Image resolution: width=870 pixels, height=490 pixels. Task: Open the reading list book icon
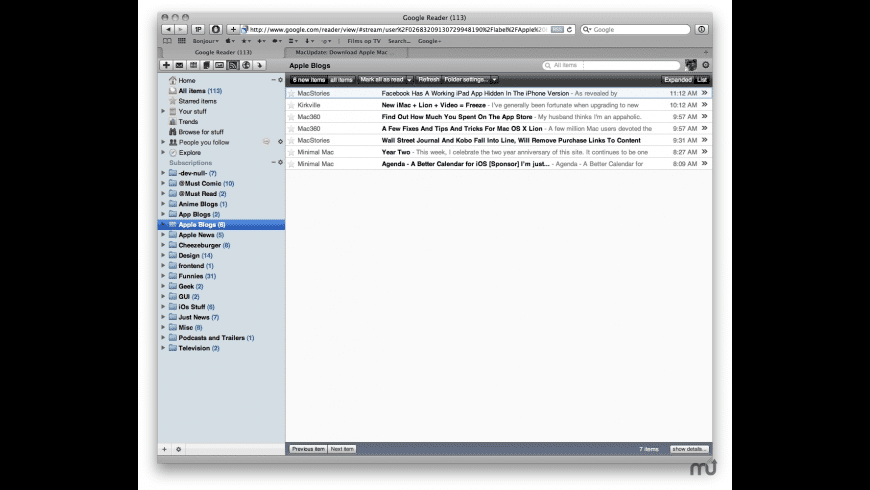coord(167,41)
